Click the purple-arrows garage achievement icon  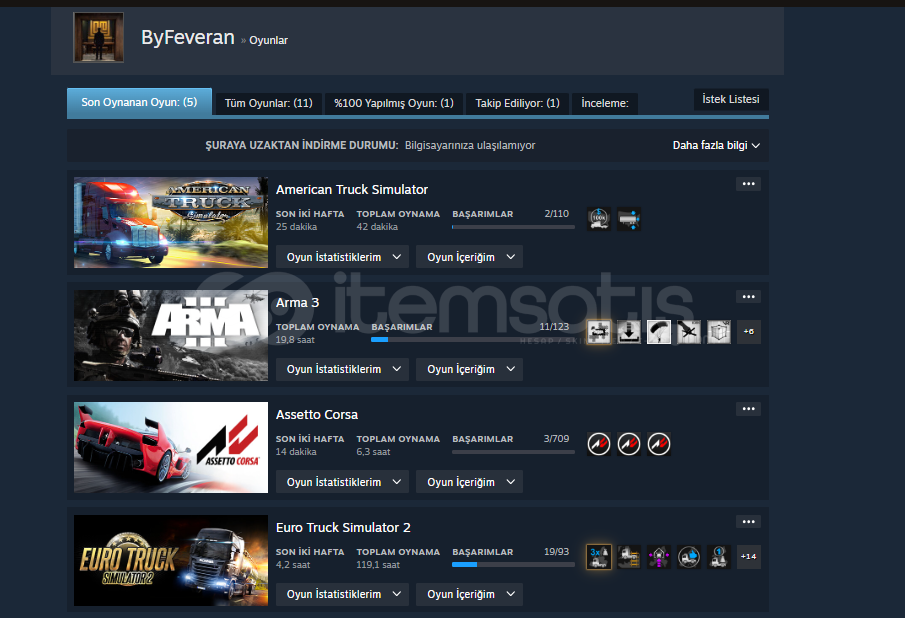coord(659,557)
